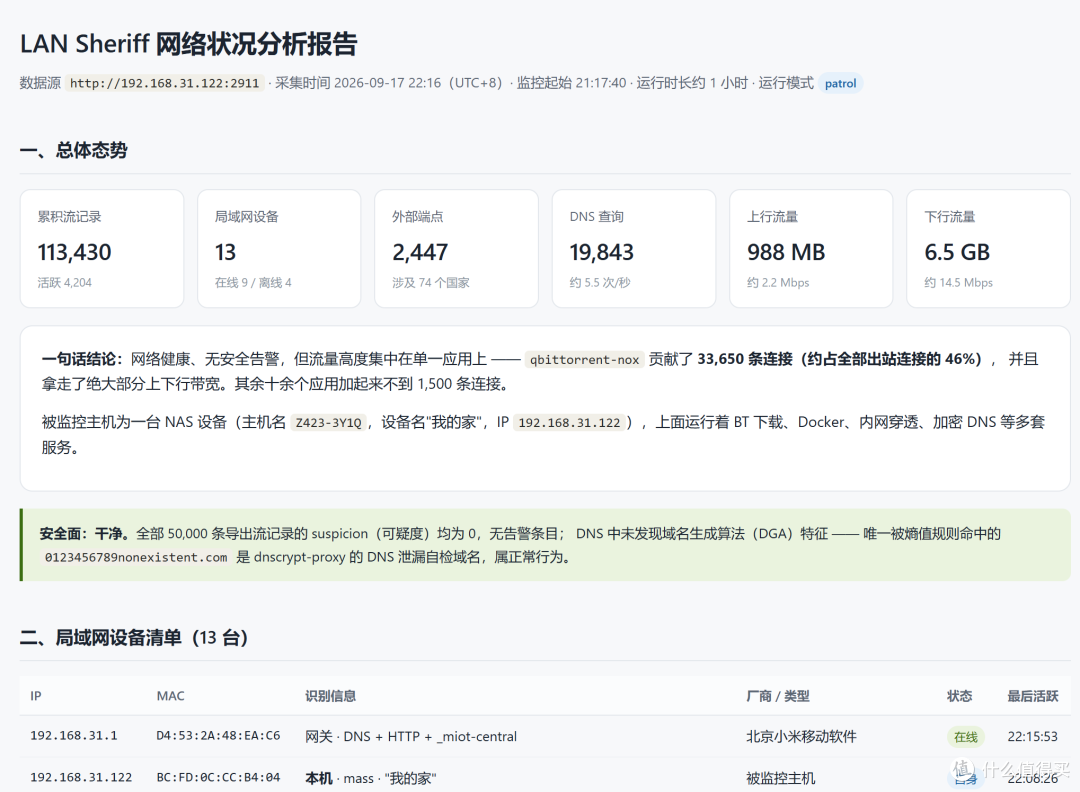Viewport: 1080px width, 792px height.
Task: Click the 在线 status badge for 192.168.31.1
Action: point(966,737)
